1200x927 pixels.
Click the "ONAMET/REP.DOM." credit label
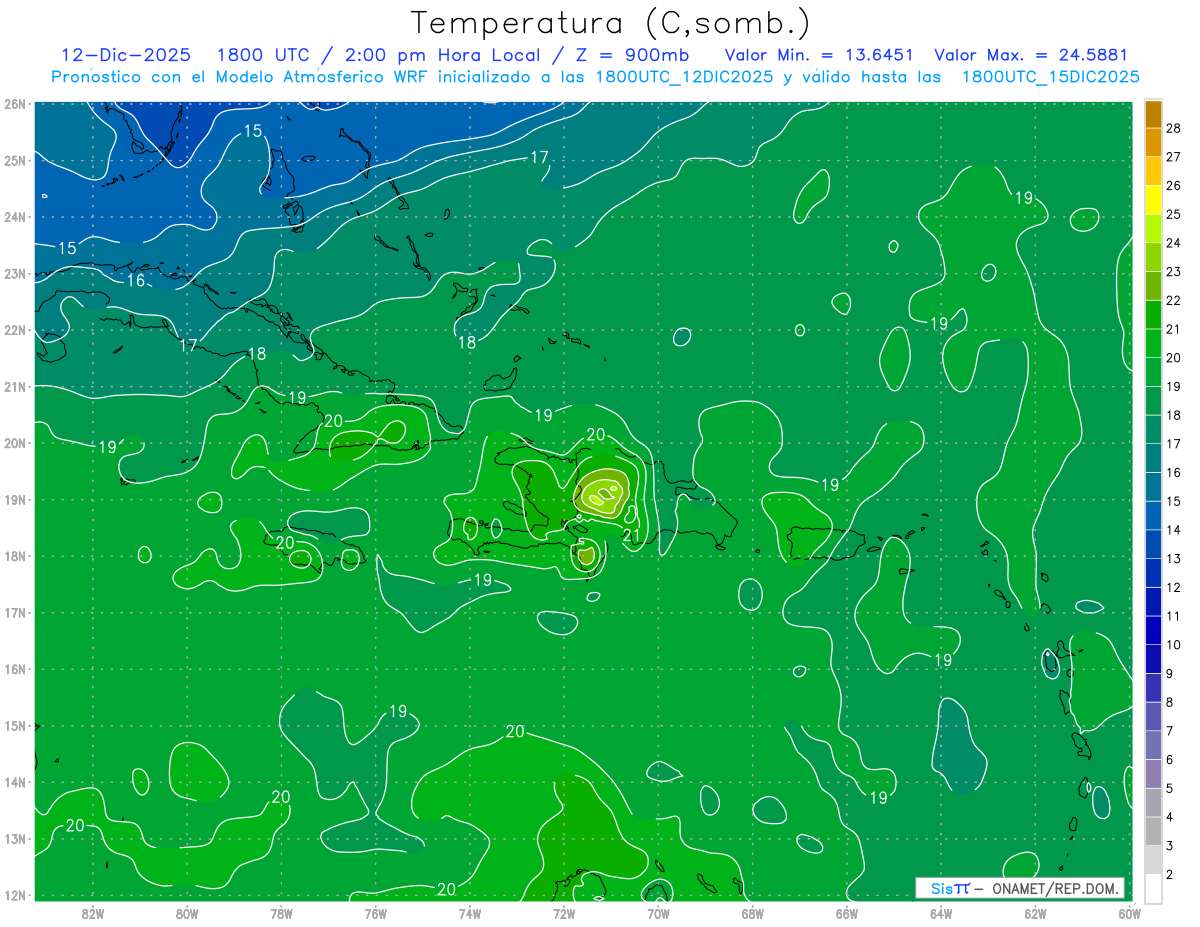click(1056, 888)
